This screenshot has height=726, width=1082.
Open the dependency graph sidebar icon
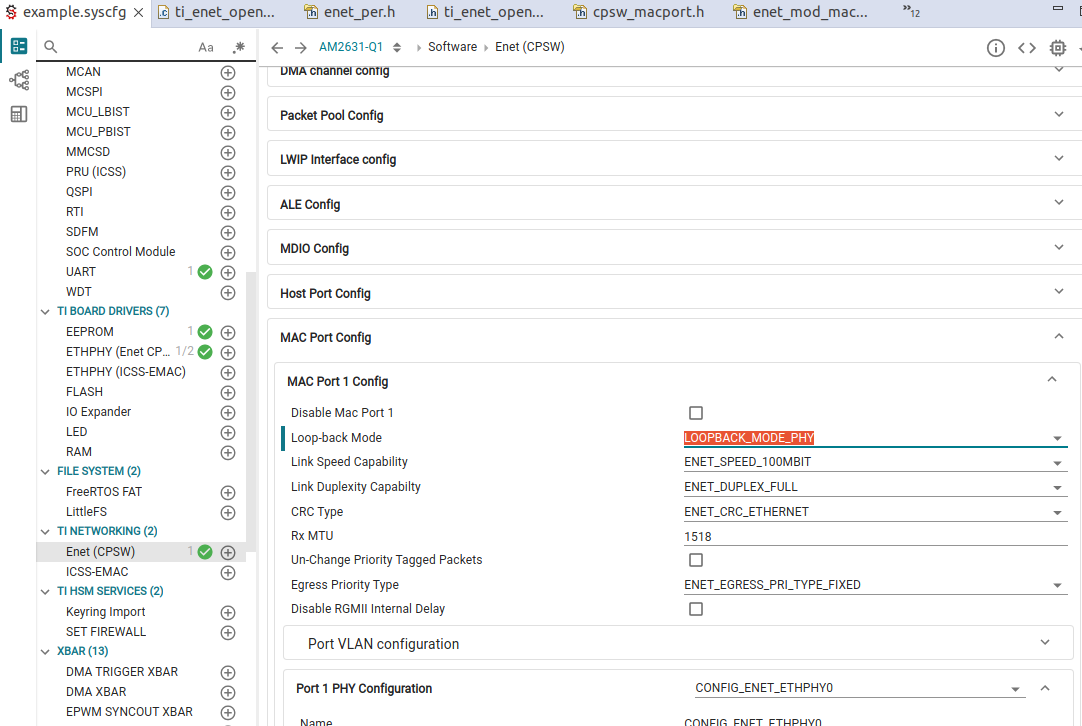coord(19,80)
